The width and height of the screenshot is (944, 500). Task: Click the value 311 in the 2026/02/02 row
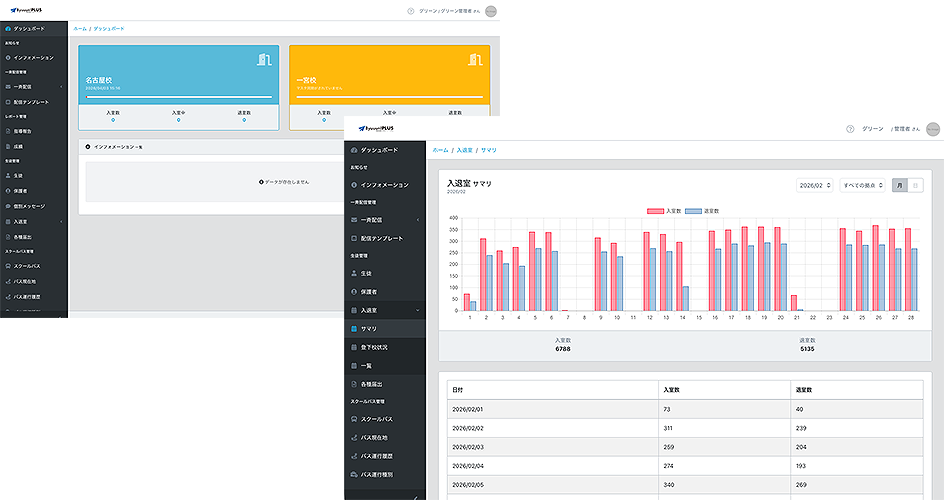pyautogui.click(x=668, y=428)
